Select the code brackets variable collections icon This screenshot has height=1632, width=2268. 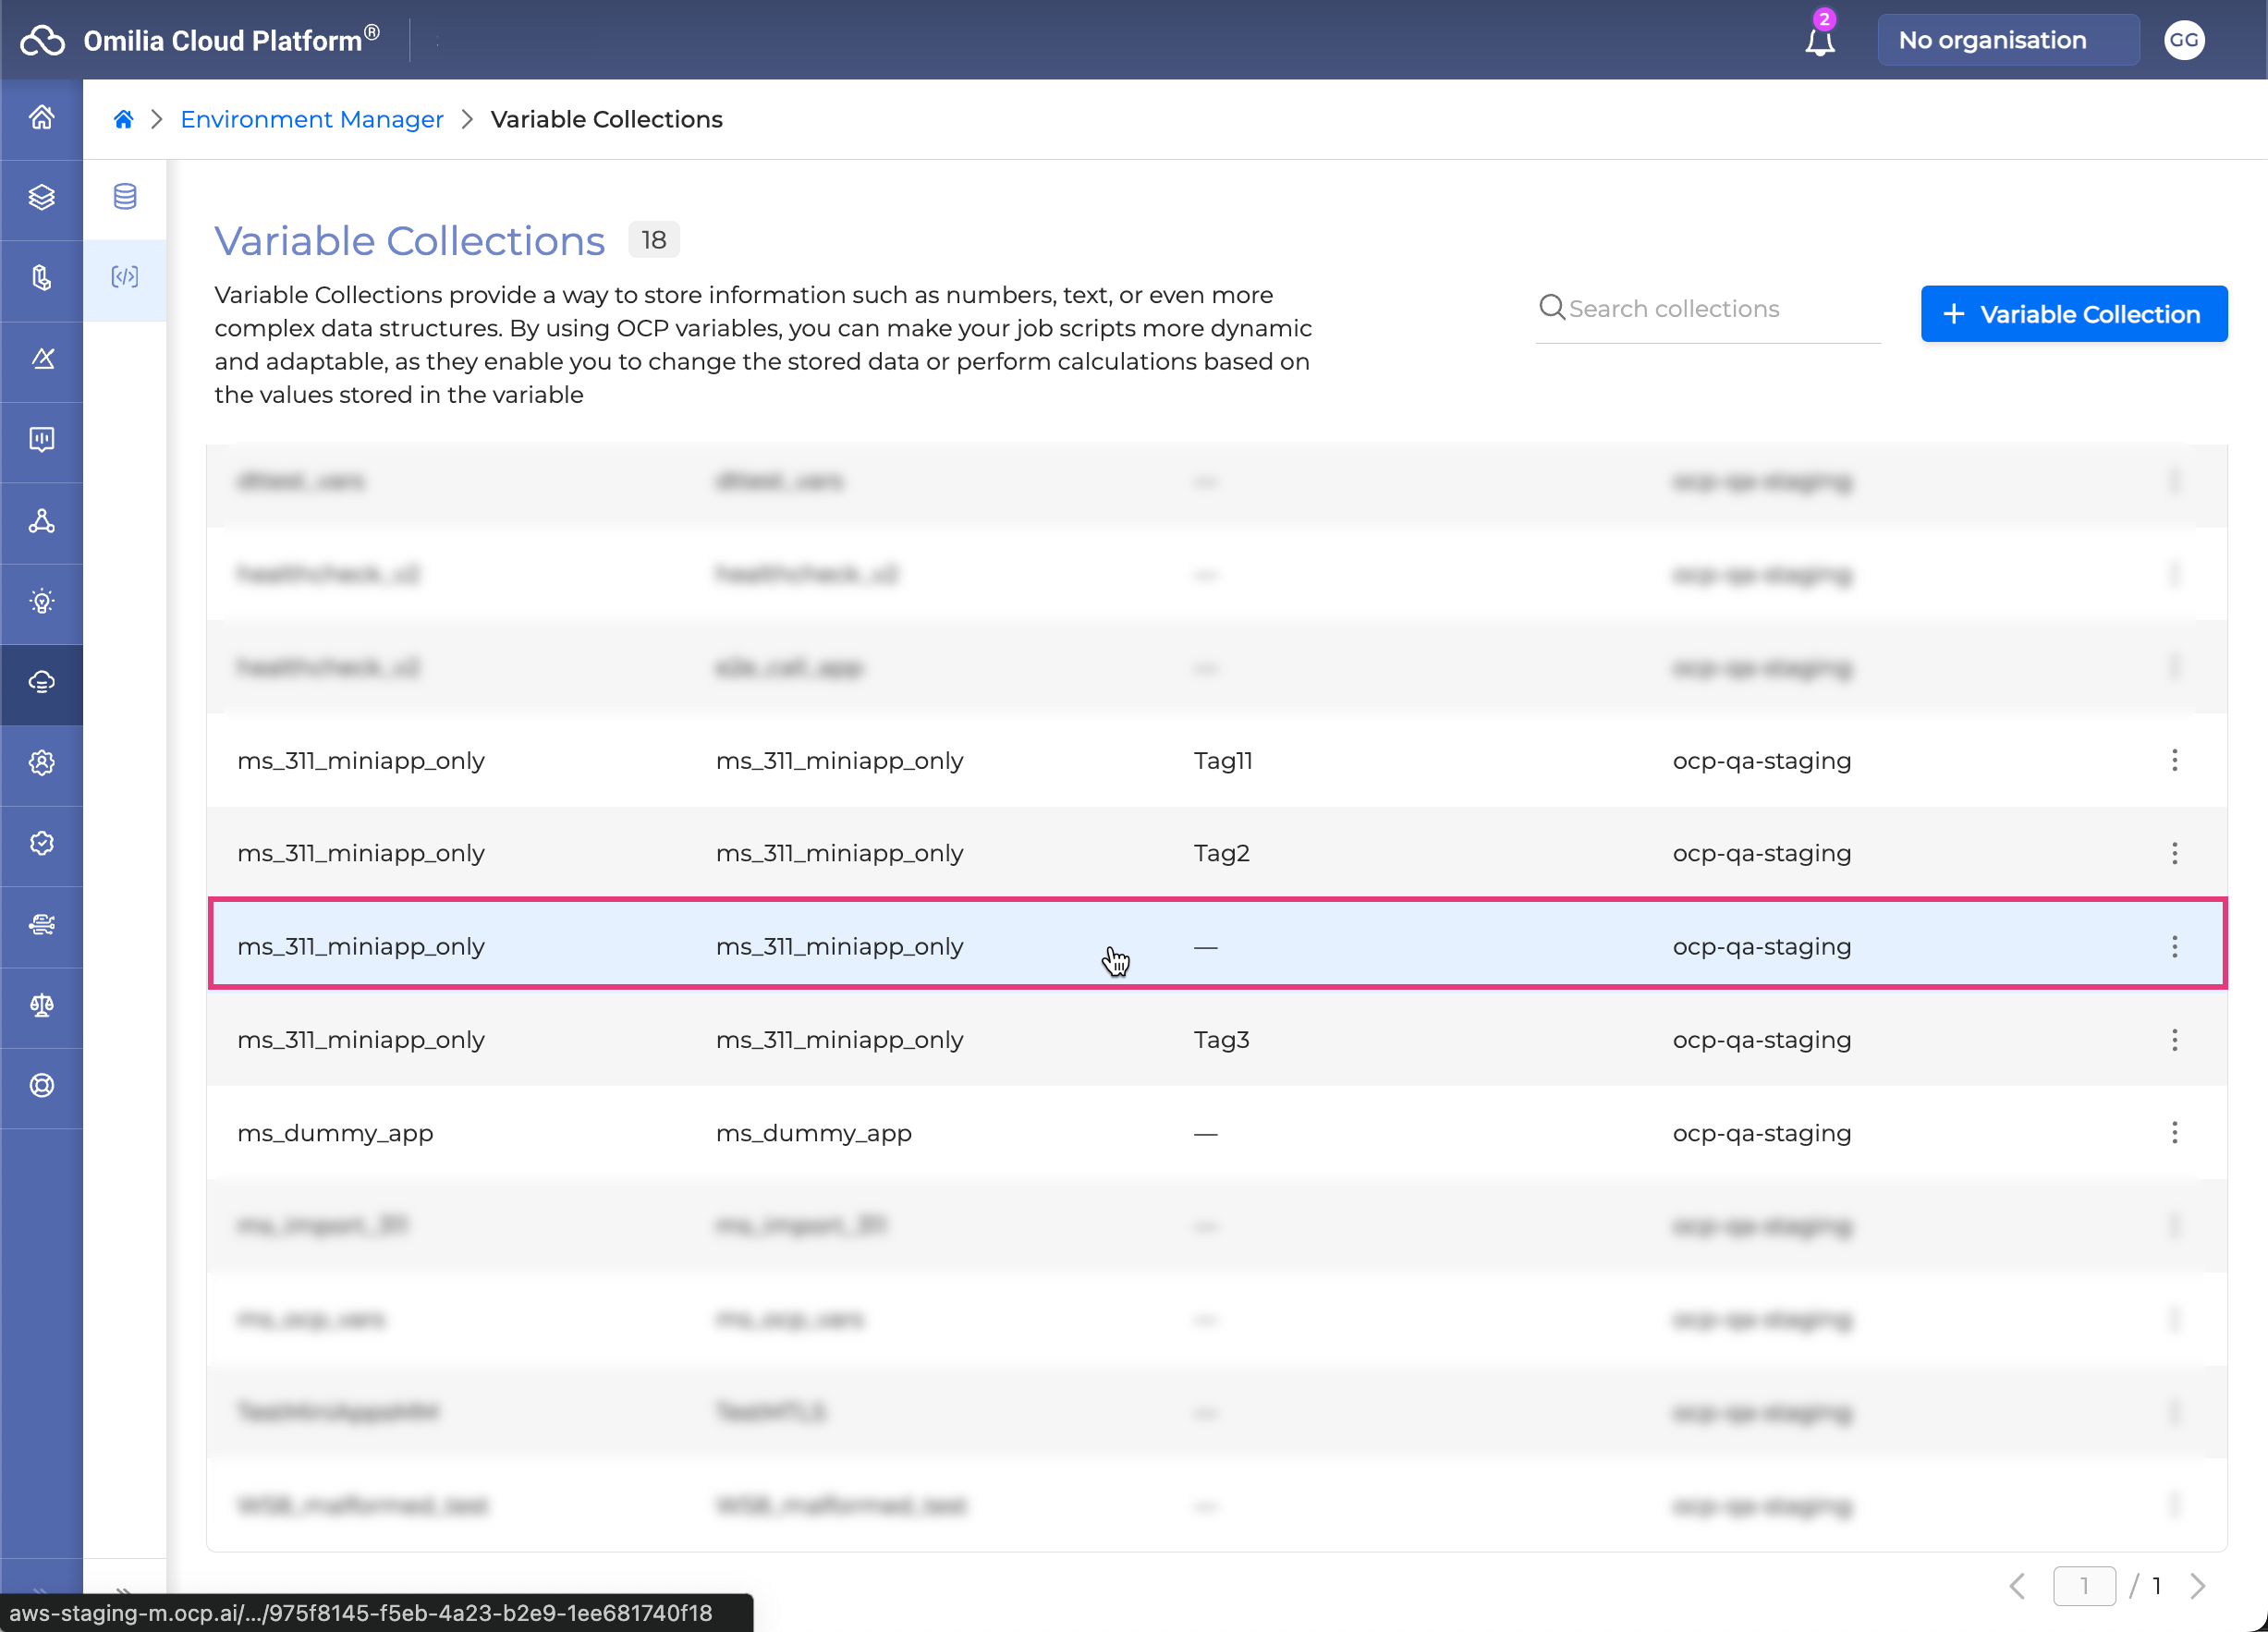pos(125,277)
